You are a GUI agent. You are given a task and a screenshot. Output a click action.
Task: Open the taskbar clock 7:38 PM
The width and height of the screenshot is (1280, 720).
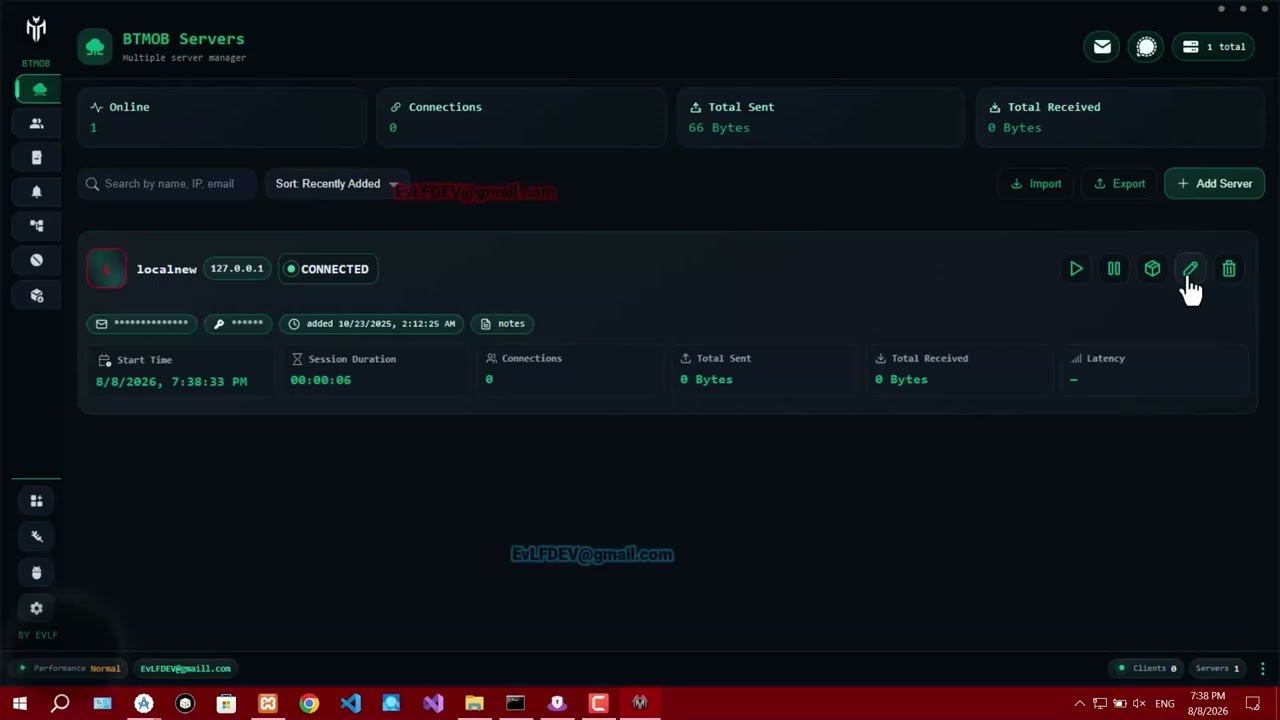[x=1208, y=704]
